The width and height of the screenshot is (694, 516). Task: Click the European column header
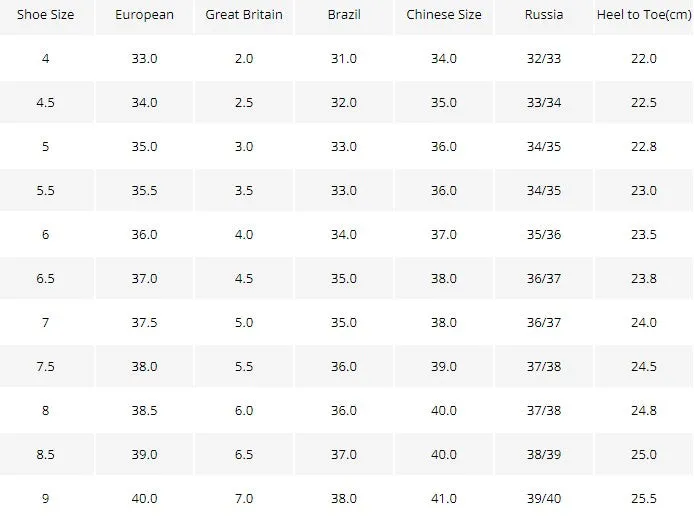144,15
